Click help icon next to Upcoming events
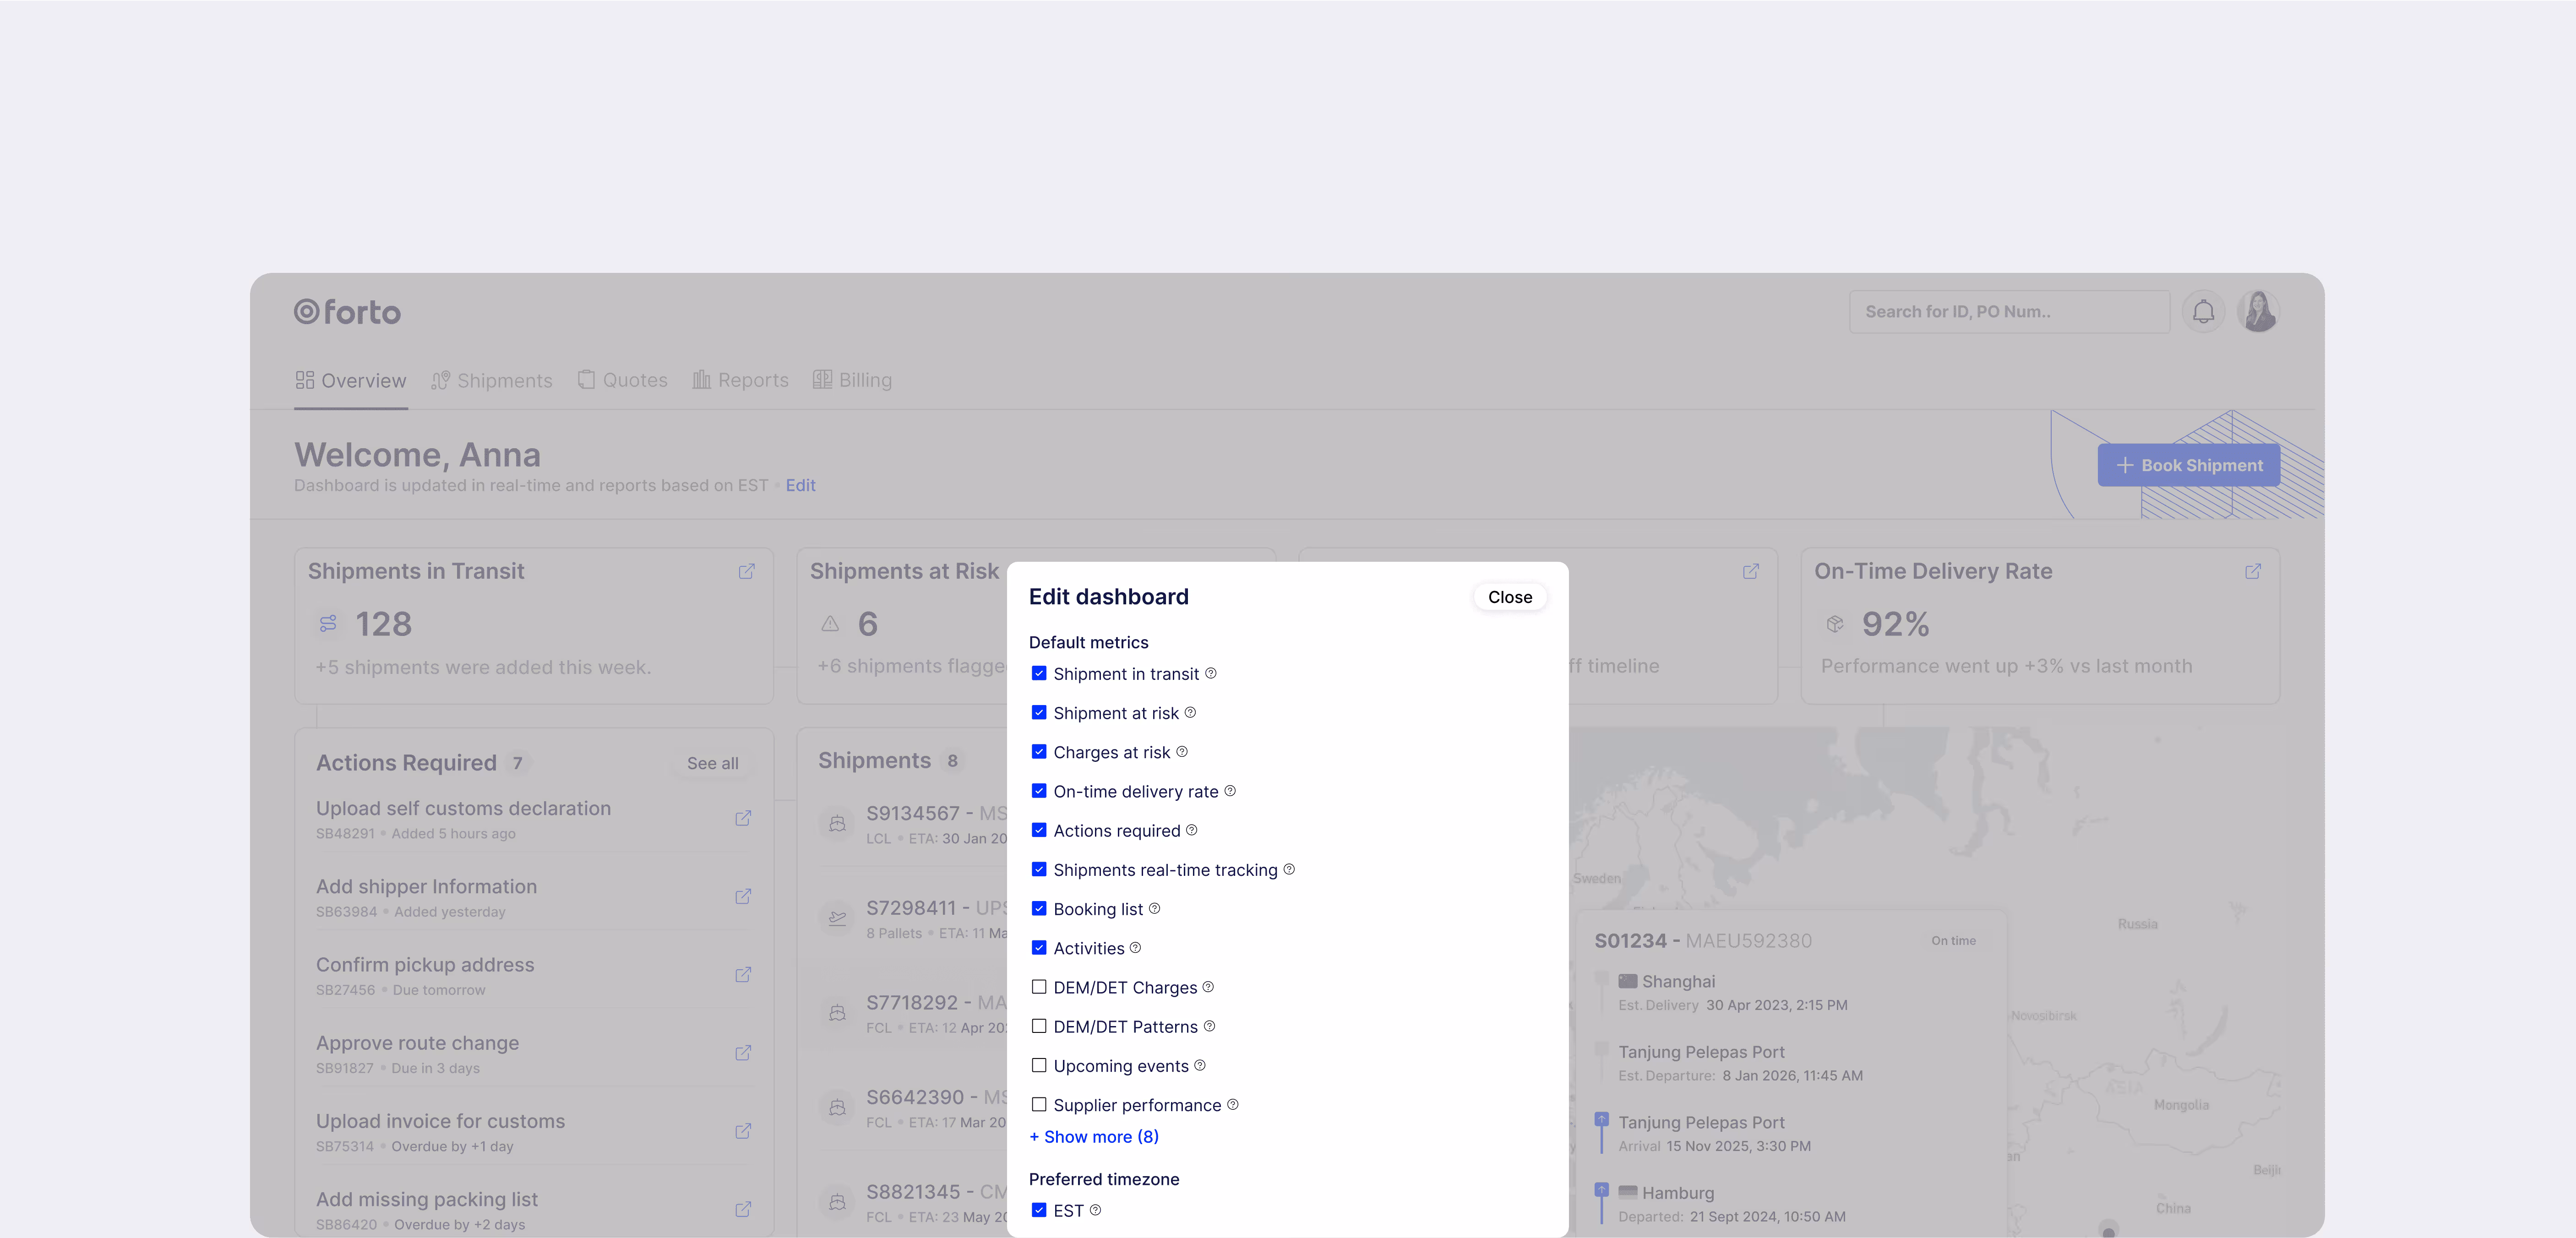The height and width of the screenshot is (1238, 2576). 1200,1065
